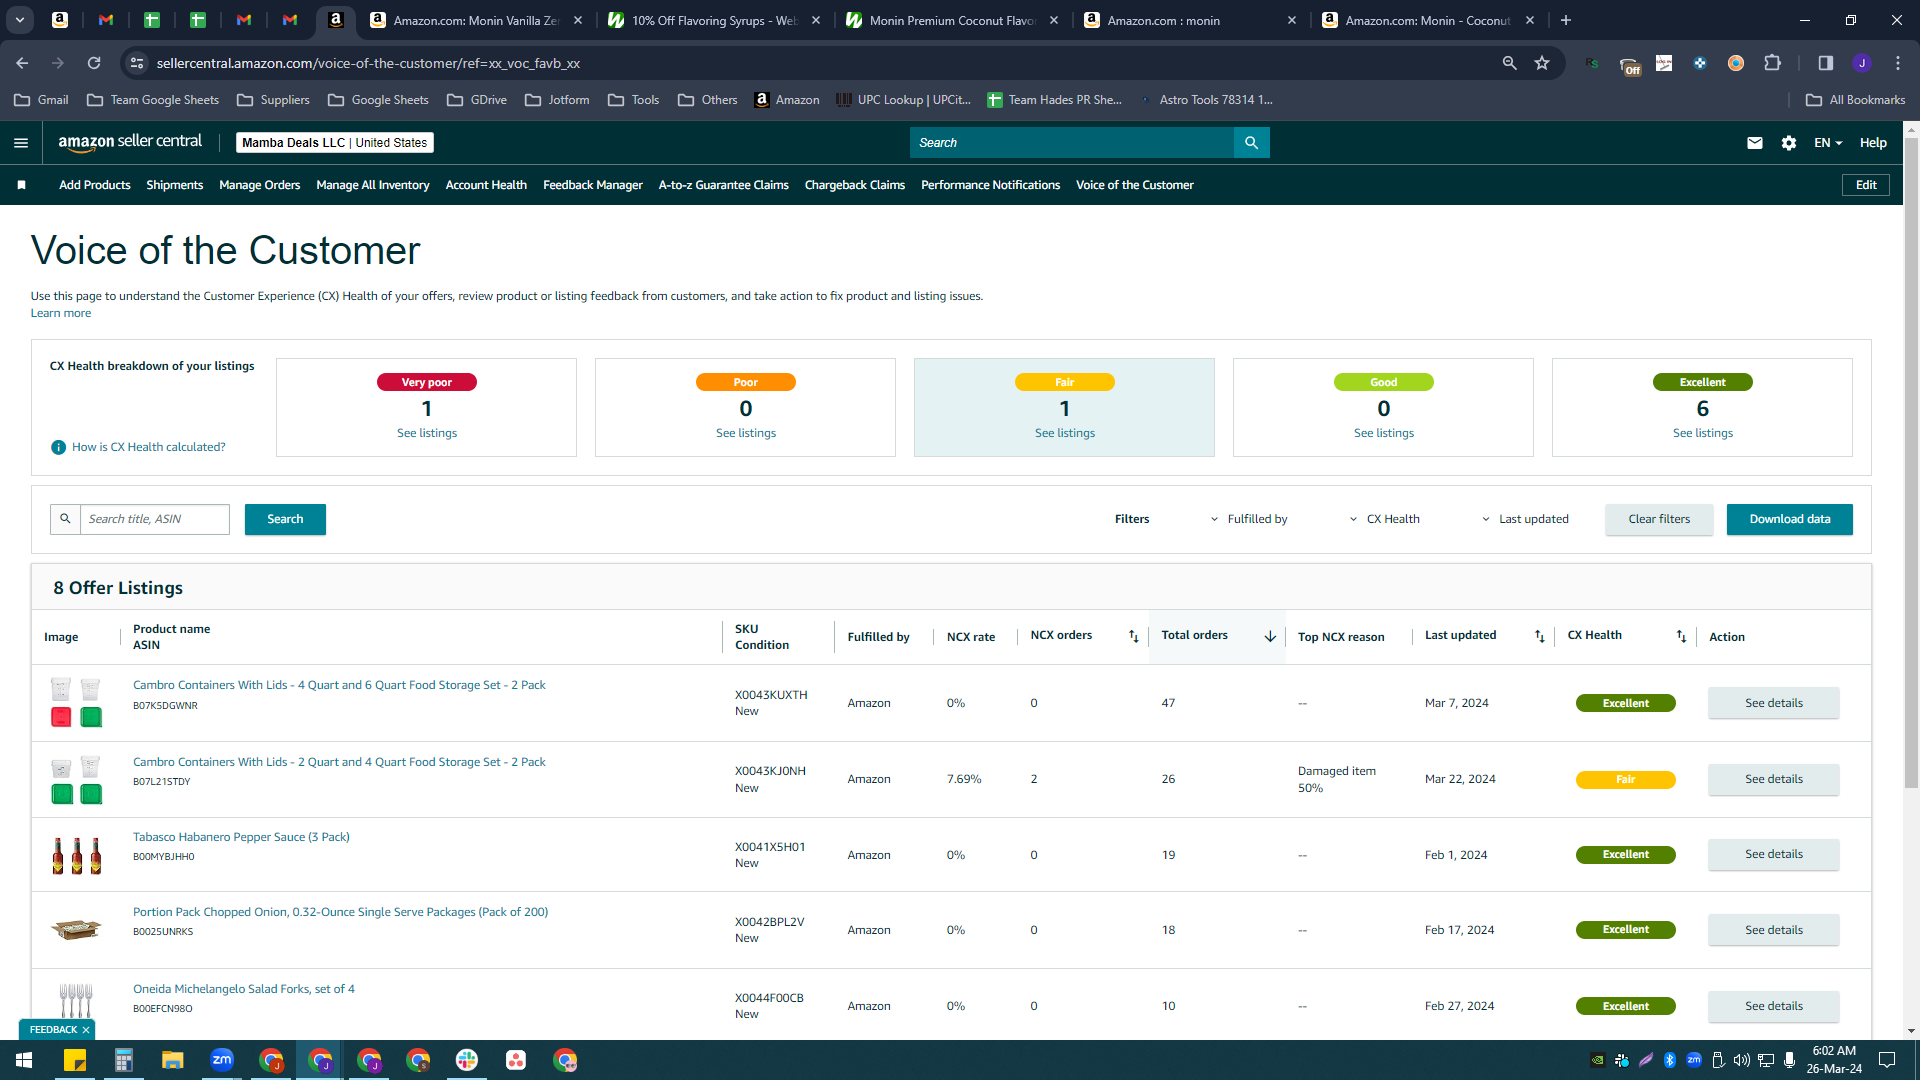Open the settings gear icon
The height and width of the screenshot is (1080, 1920).
(x=1789, y=143)
